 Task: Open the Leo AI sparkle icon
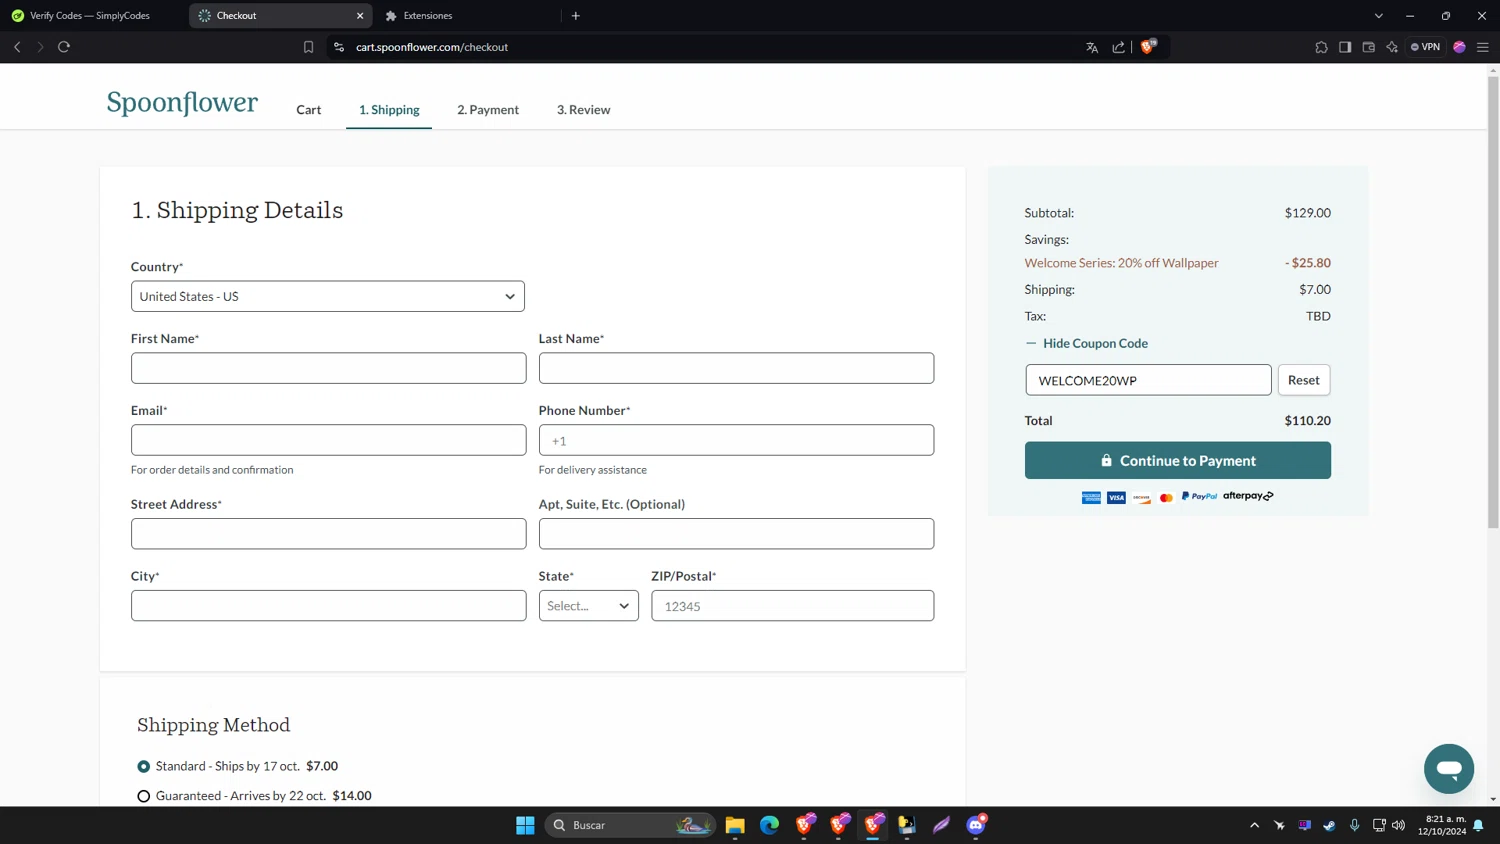tap(1392, 47)
